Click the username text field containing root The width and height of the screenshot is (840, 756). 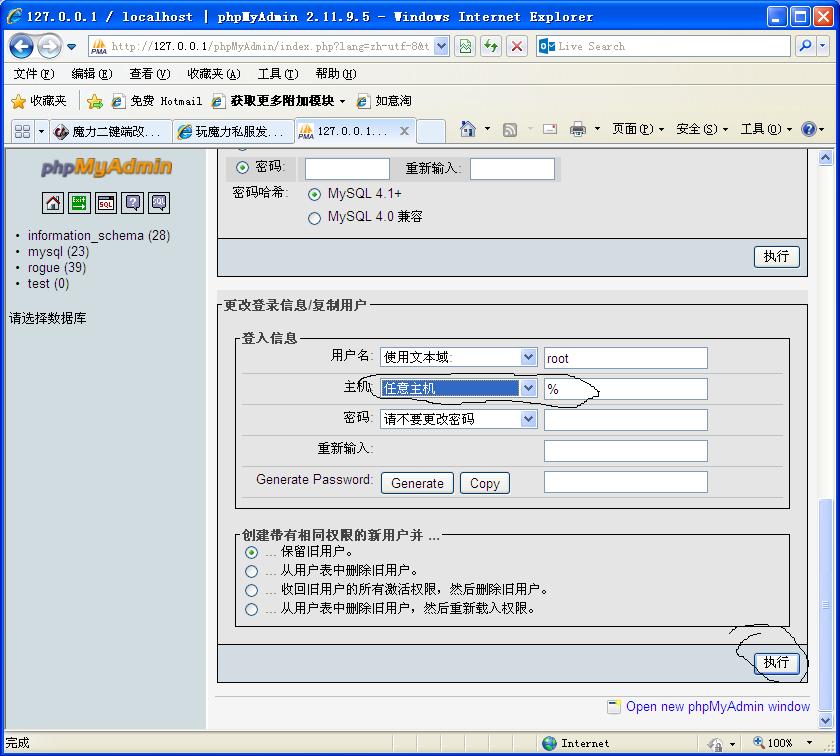(x=625, y=358)
